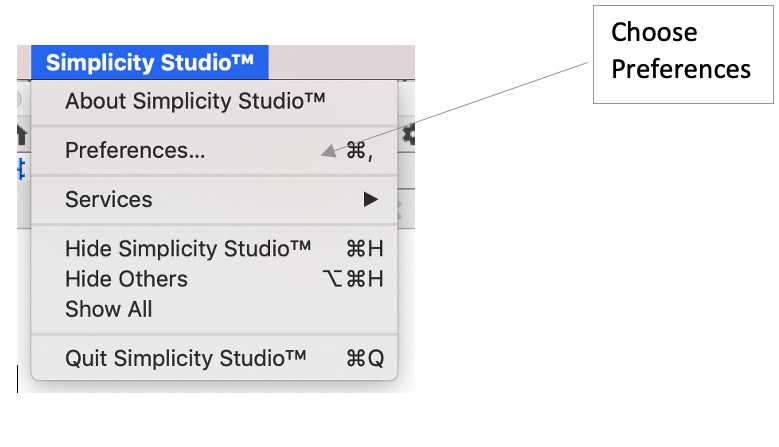Click the partially hidden home icon
Image resolution: width=779 pixels, height=447 pixels.
click(x=22, y=133)
